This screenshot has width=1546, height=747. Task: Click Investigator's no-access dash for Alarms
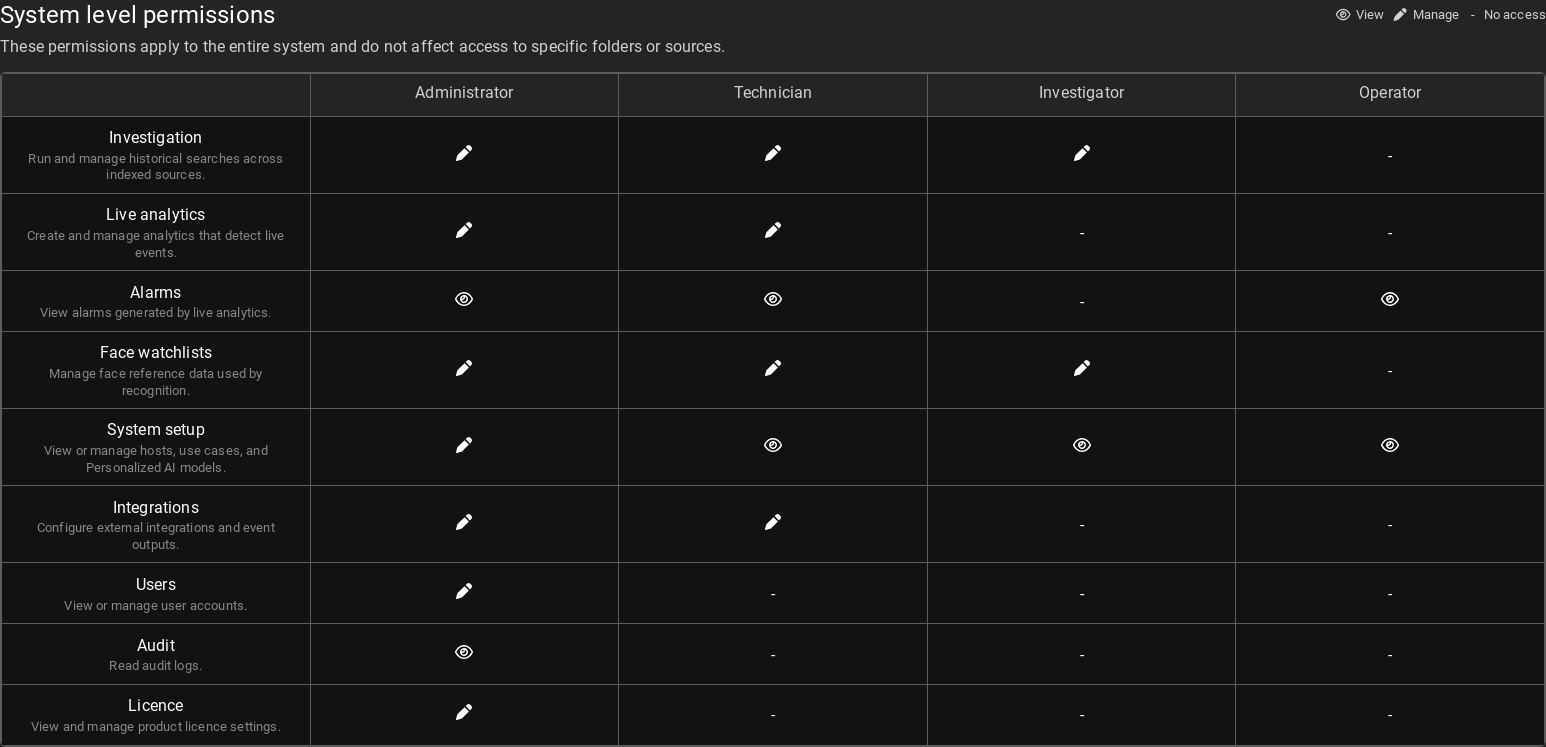[x=1082, y=303]
